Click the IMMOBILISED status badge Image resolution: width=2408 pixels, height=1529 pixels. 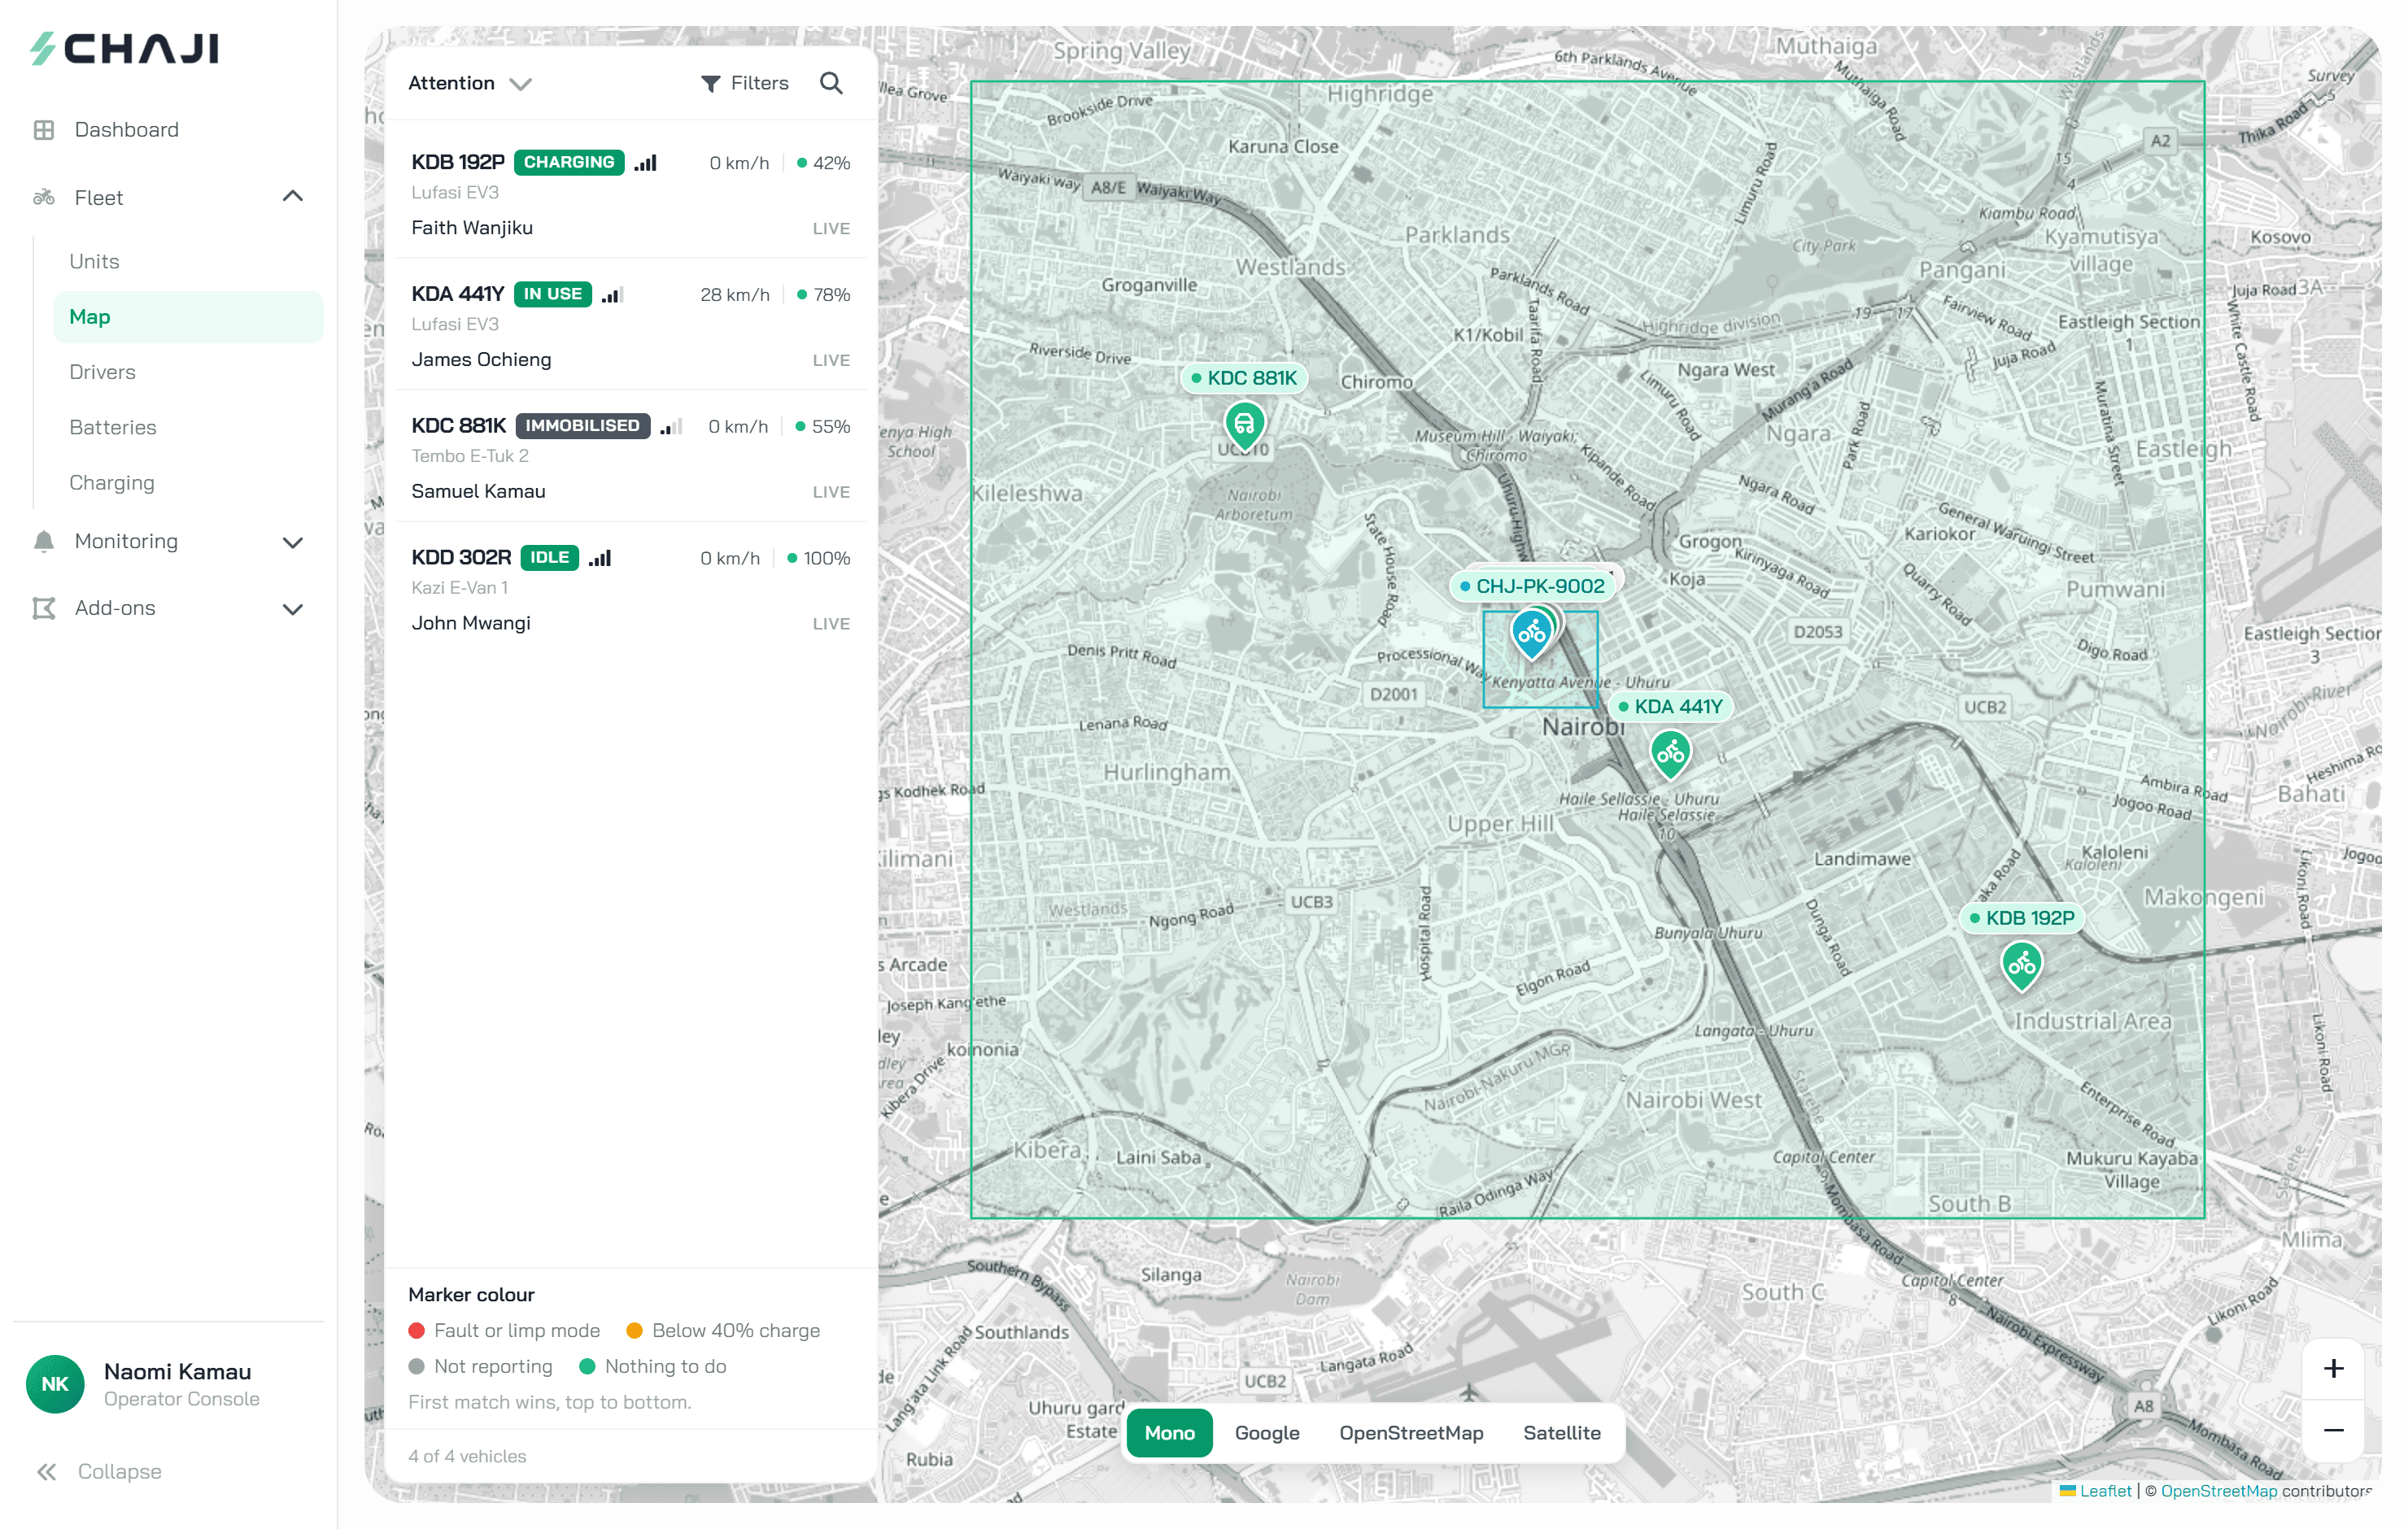coord(582,426)
